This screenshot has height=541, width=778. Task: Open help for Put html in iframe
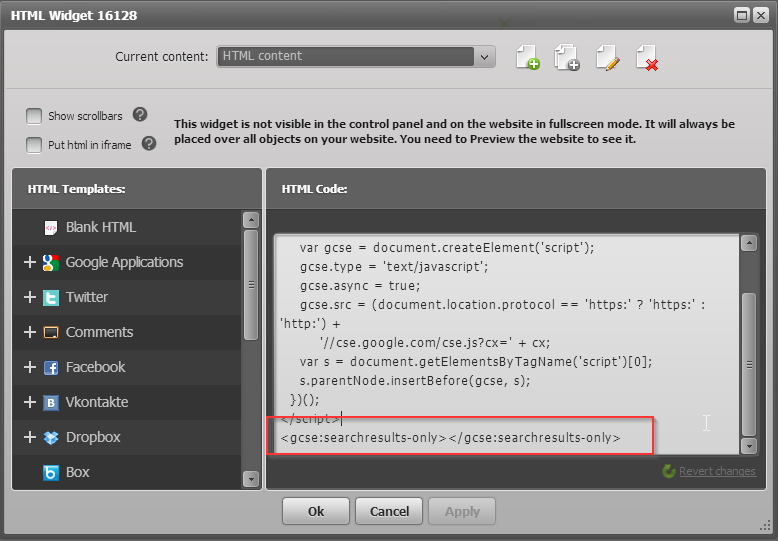[149, 143]
